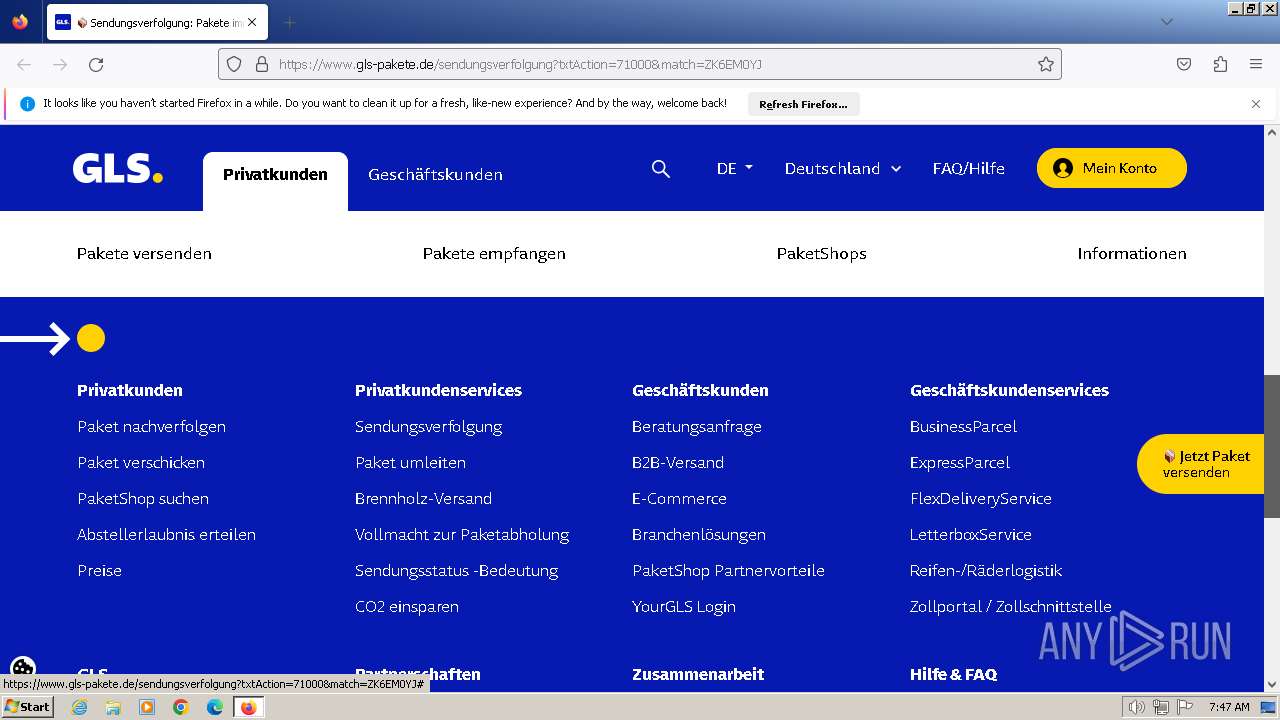Open Sendungsverfolgung footer link
Viewport: 1280px width, 720px height.
click(x=428, y=427)
